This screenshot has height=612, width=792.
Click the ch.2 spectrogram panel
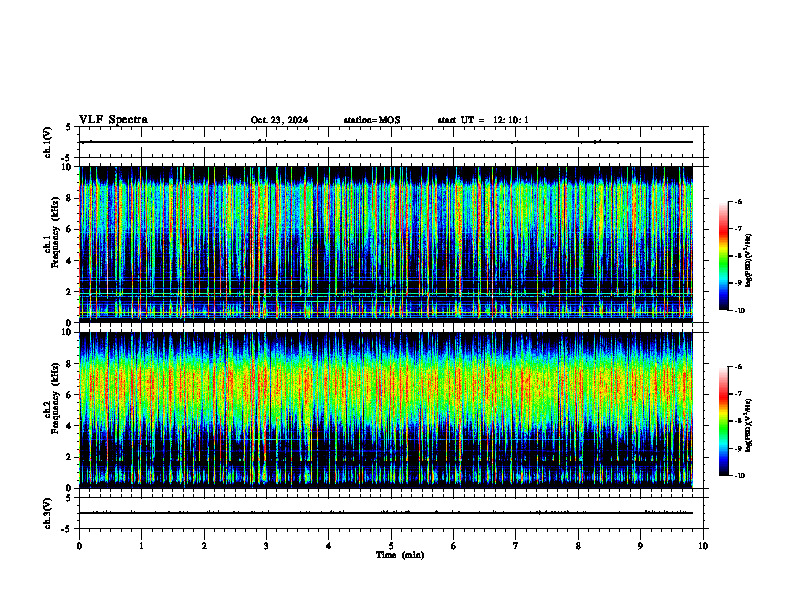point(386,410)
